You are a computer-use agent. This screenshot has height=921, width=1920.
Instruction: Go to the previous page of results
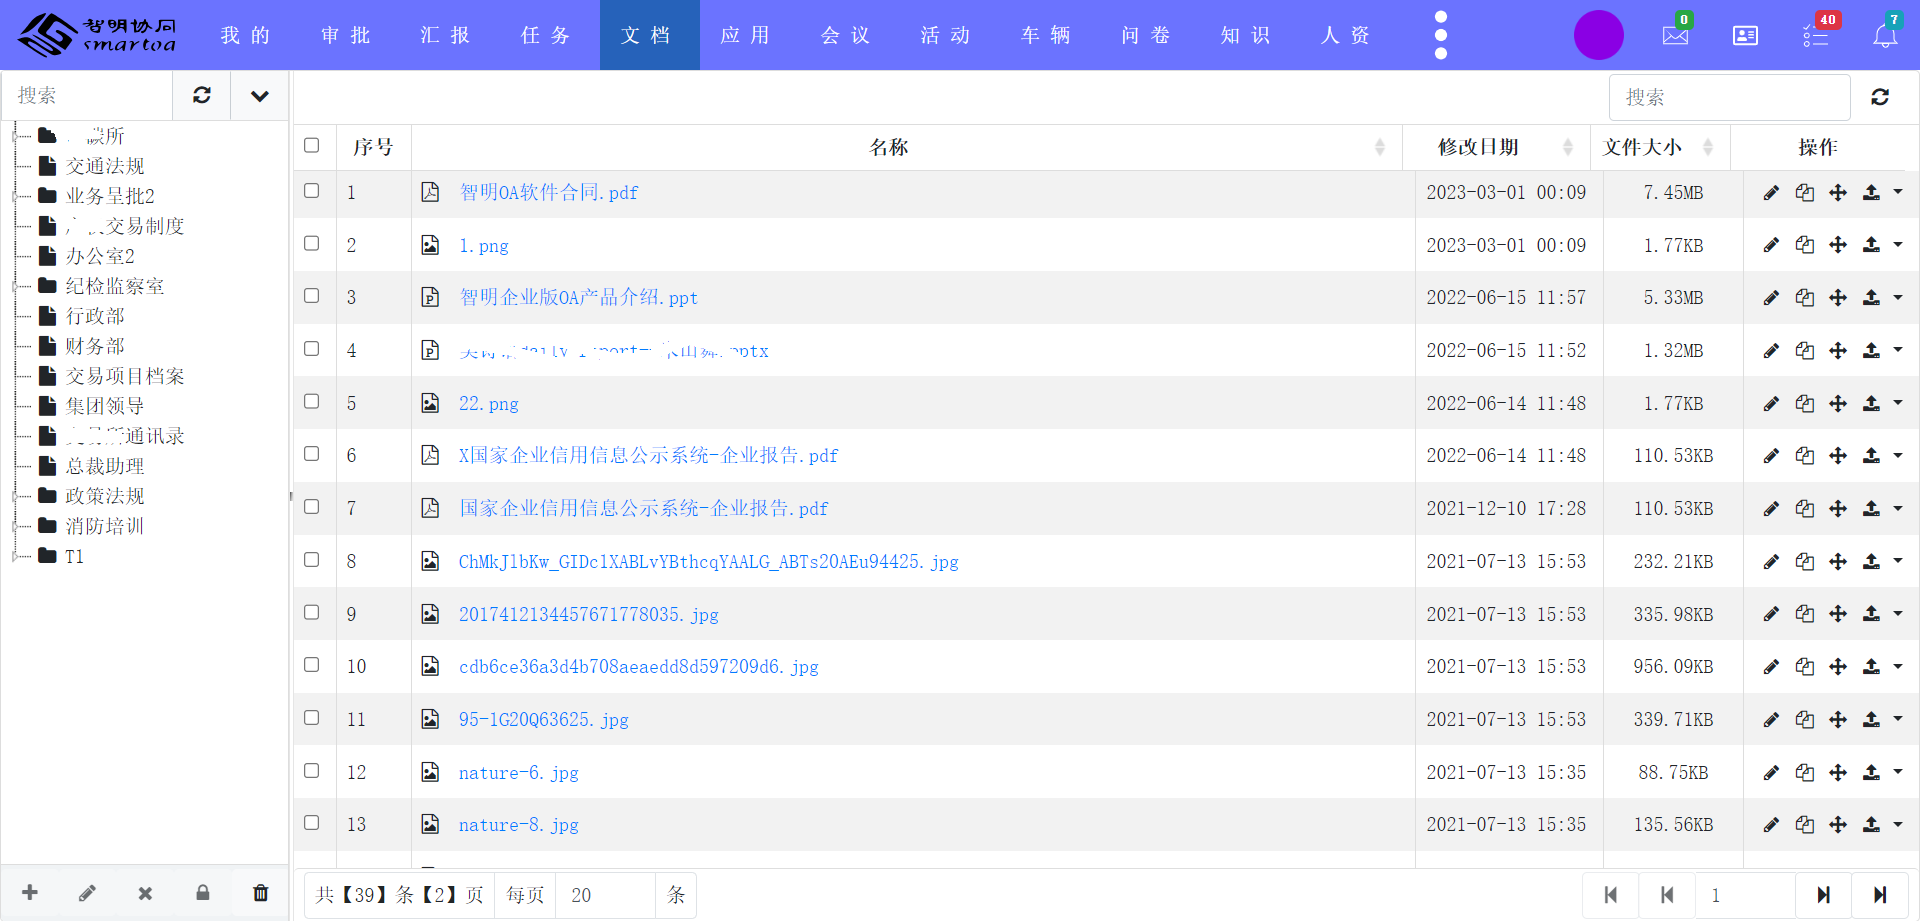tap(1667, 895)
